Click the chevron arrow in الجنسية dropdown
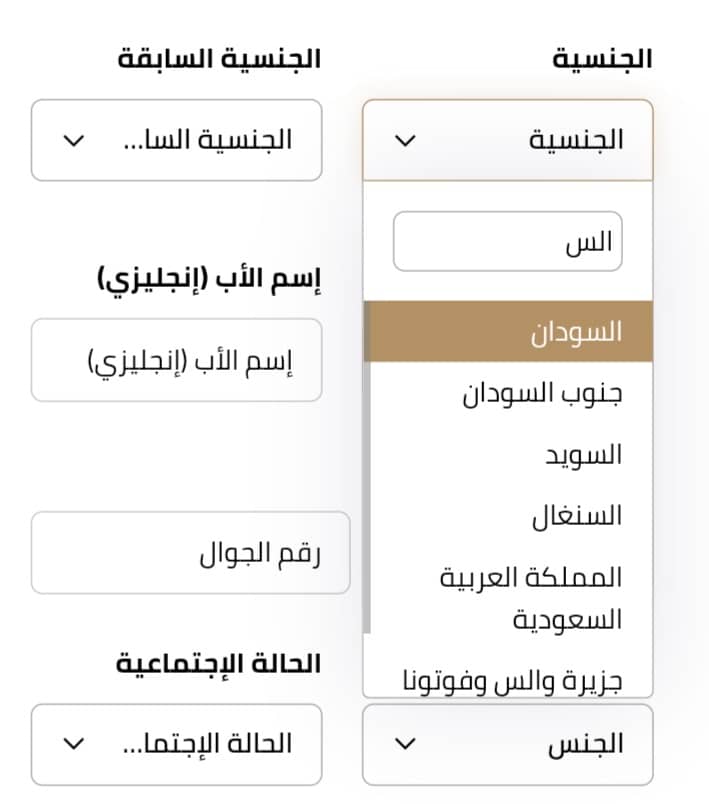The image size is (709, 804). pyautogui.click(x=404, y=141)
